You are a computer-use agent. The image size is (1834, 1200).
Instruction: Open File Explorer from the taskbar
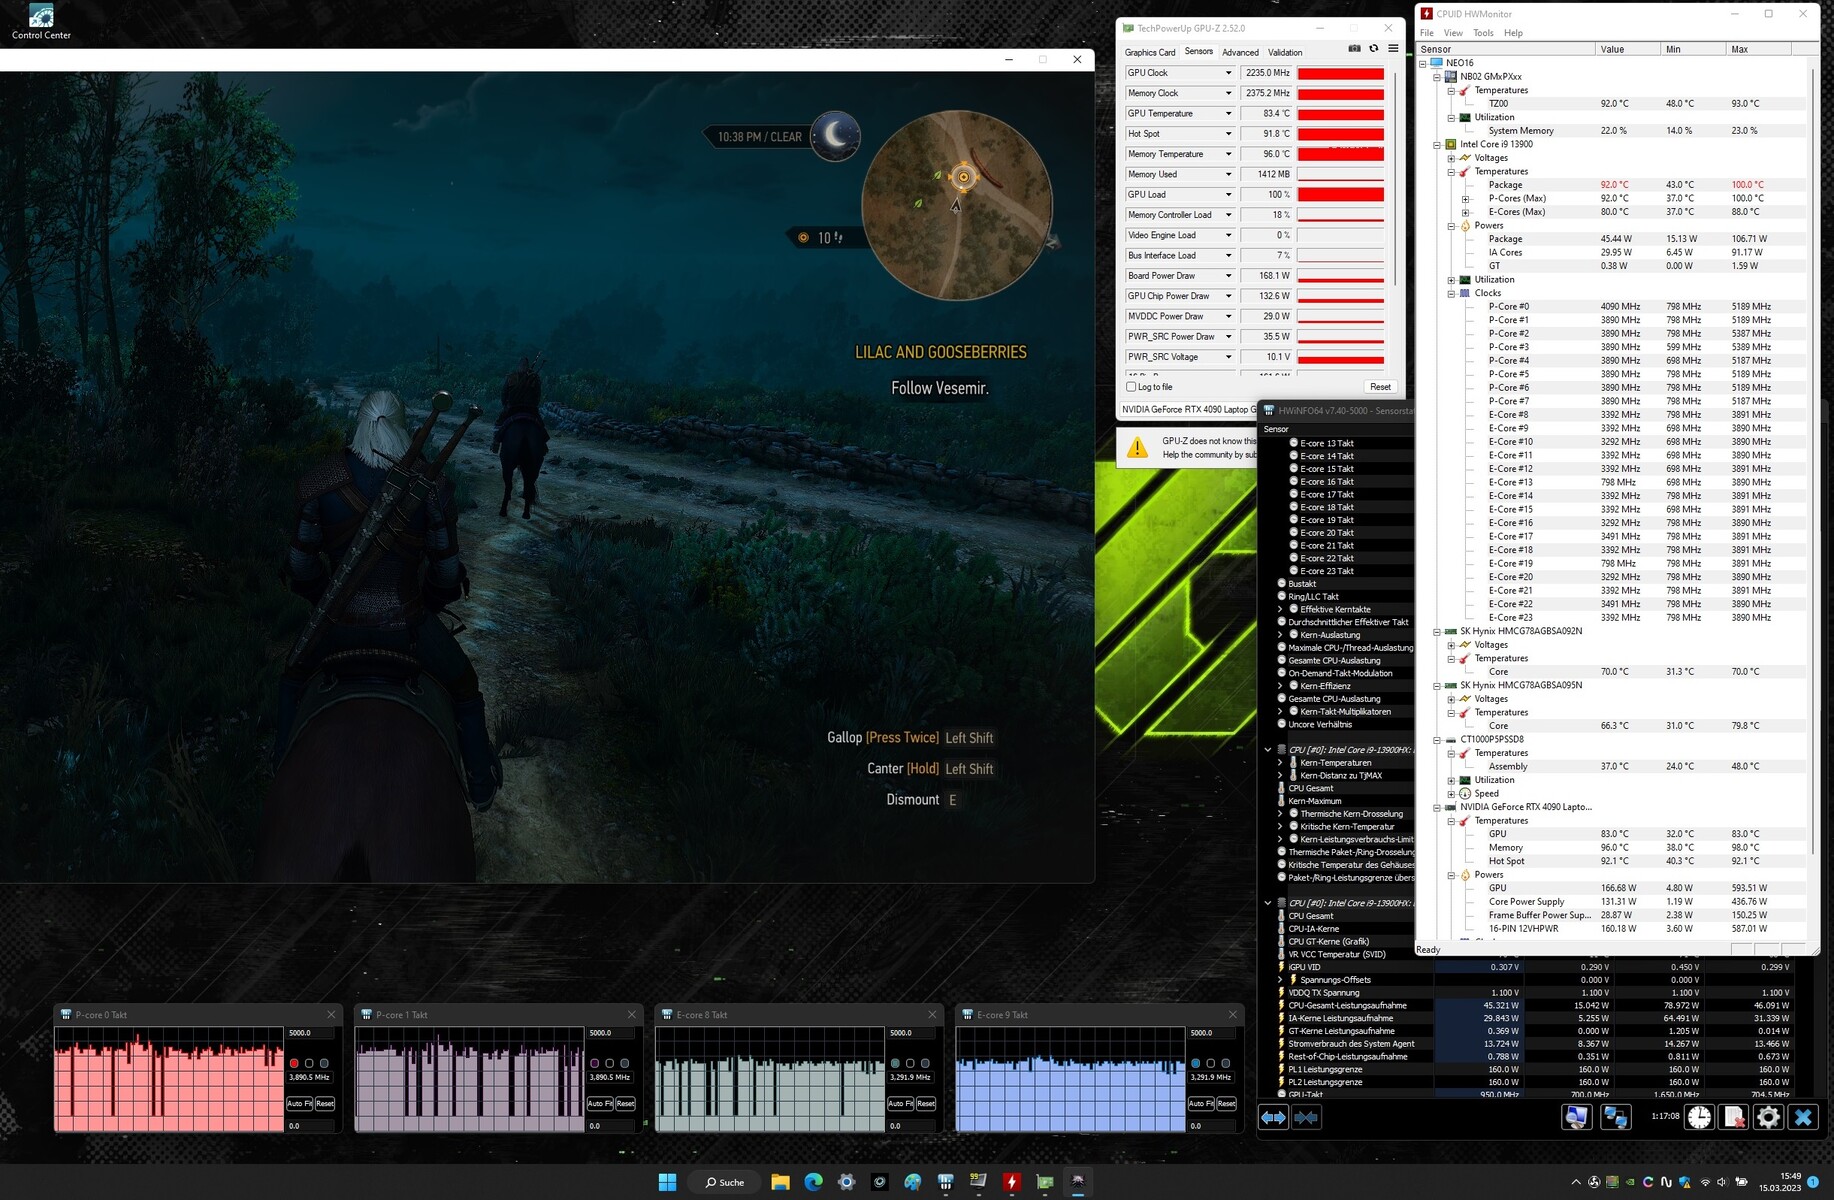click(780, 1182)
